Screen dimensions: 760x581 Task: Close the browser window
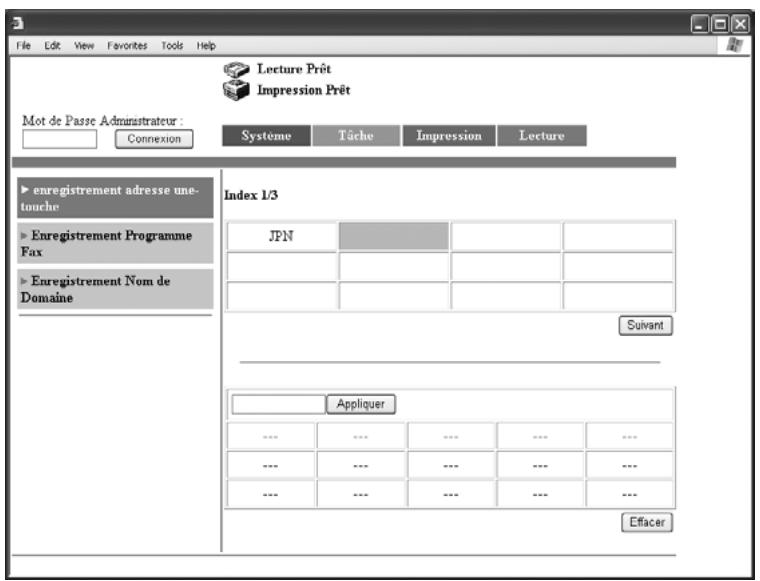point(741,24)
